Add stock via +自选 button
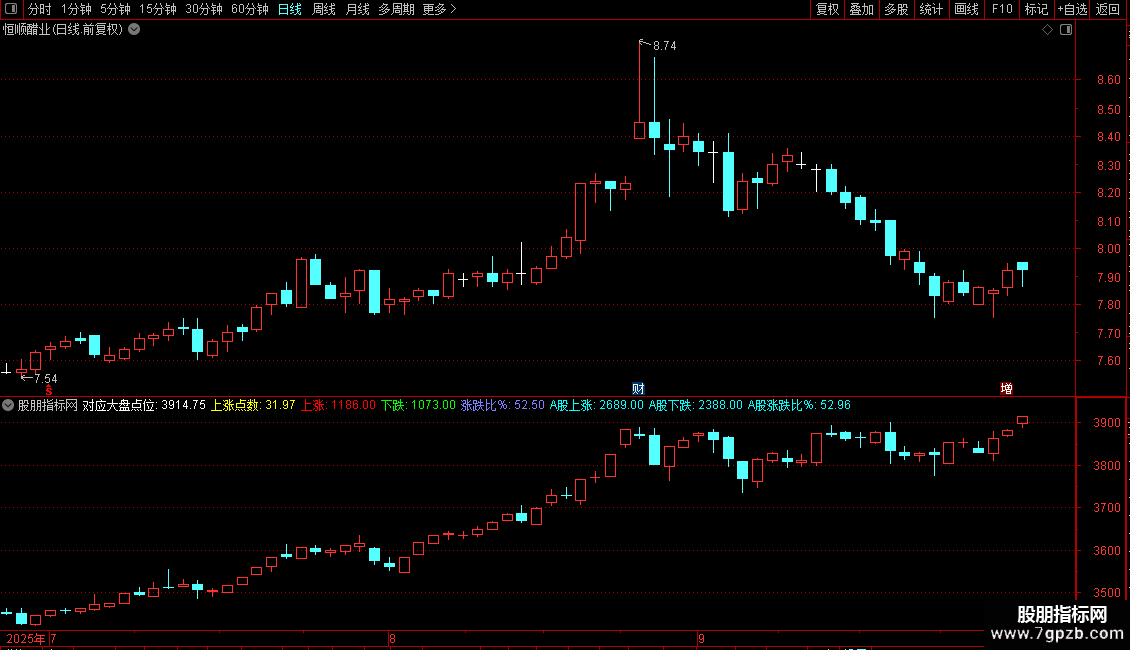The height and width of the screenshot is (650, 1130). coord(1072,9)
